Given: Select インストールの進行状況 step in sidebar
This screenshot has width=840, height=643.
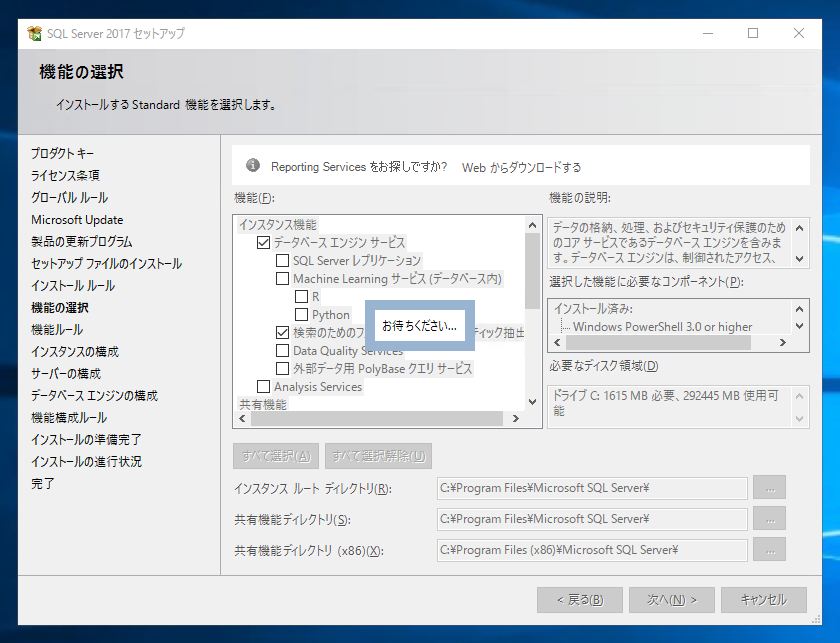Looking at the screenshot, I should pos(86,461).
